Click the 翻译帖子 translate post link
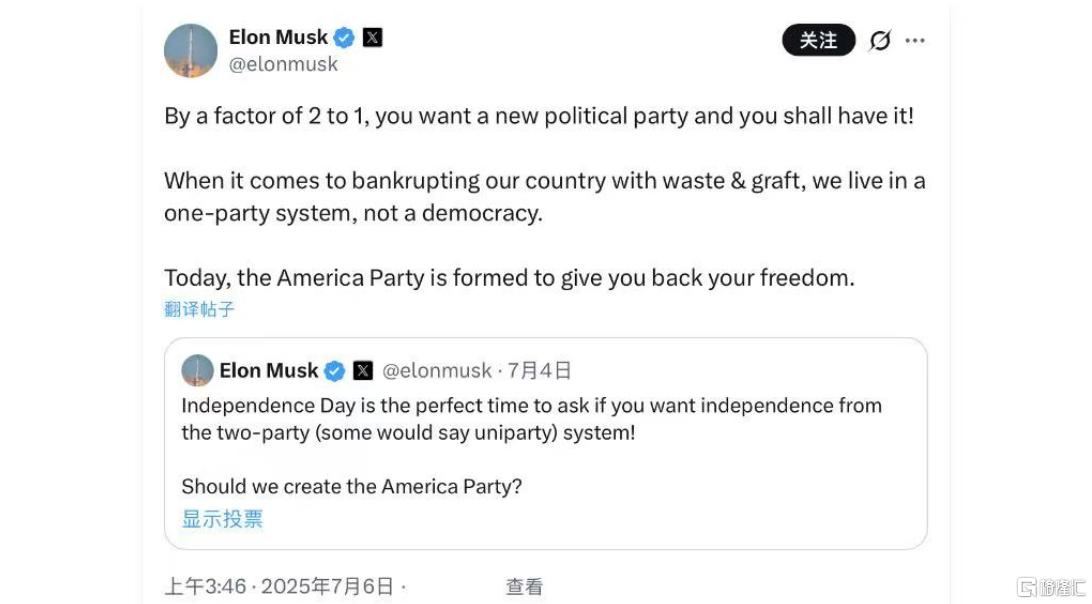 (x=199, y=309)
